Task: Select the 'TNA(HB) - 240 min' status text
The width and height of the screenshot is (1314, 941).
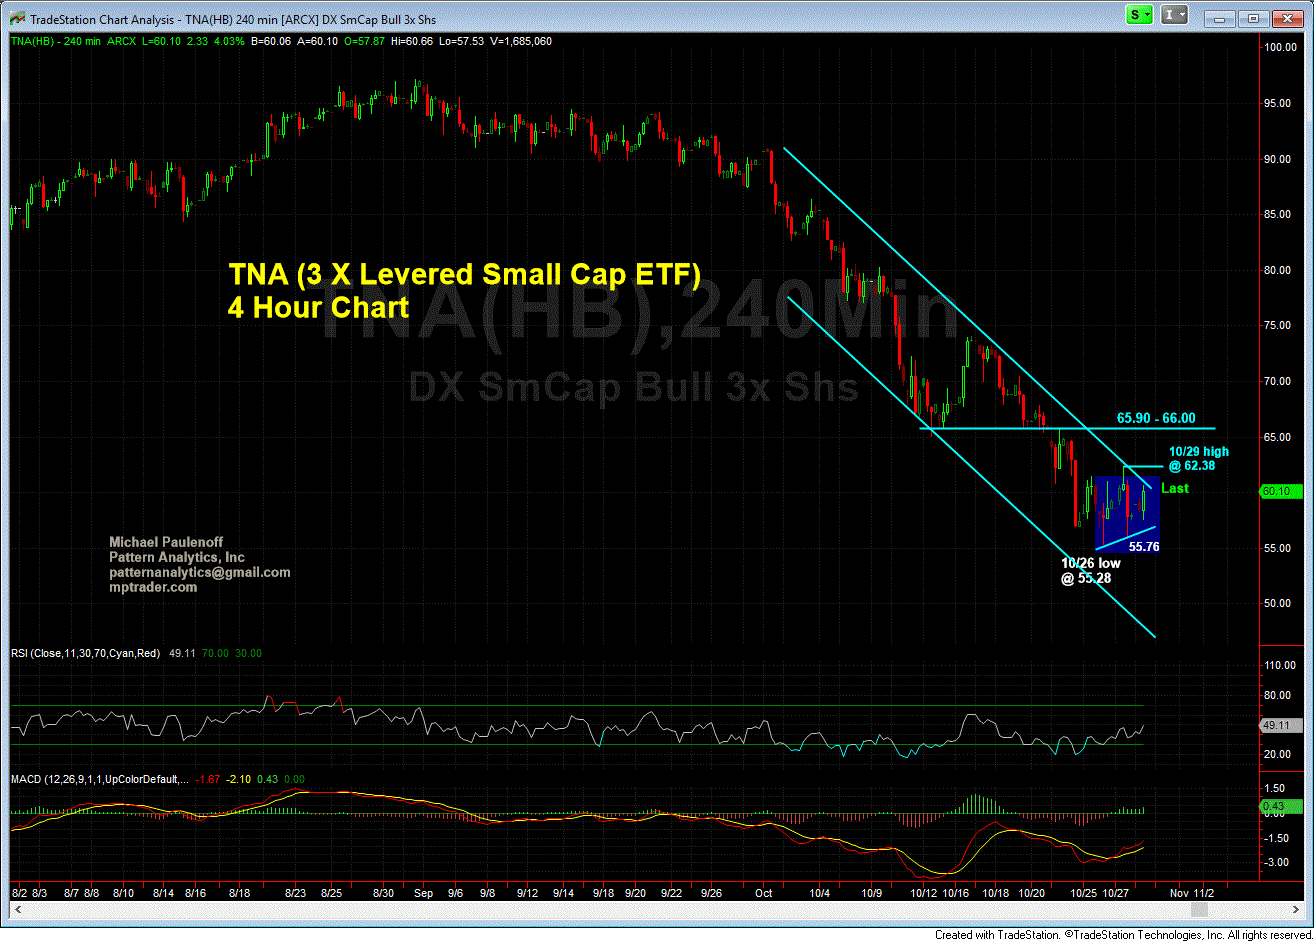Action: click(x=55, y=42)
